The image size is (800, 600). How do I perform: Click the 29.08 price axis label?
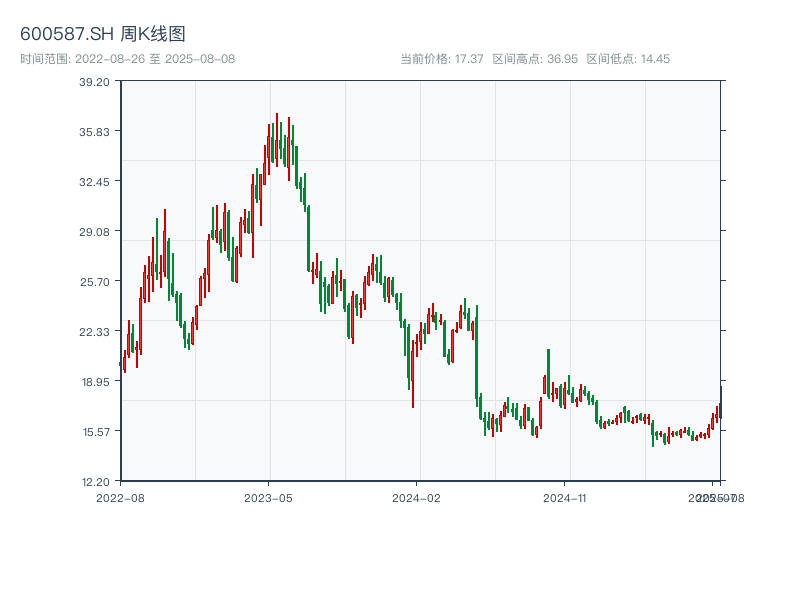point(94,232)
